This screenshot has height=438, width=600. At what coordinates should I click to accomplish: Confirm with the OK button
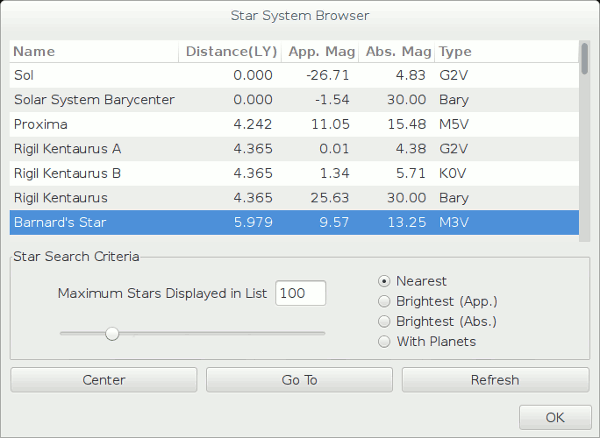pos(554,416)
